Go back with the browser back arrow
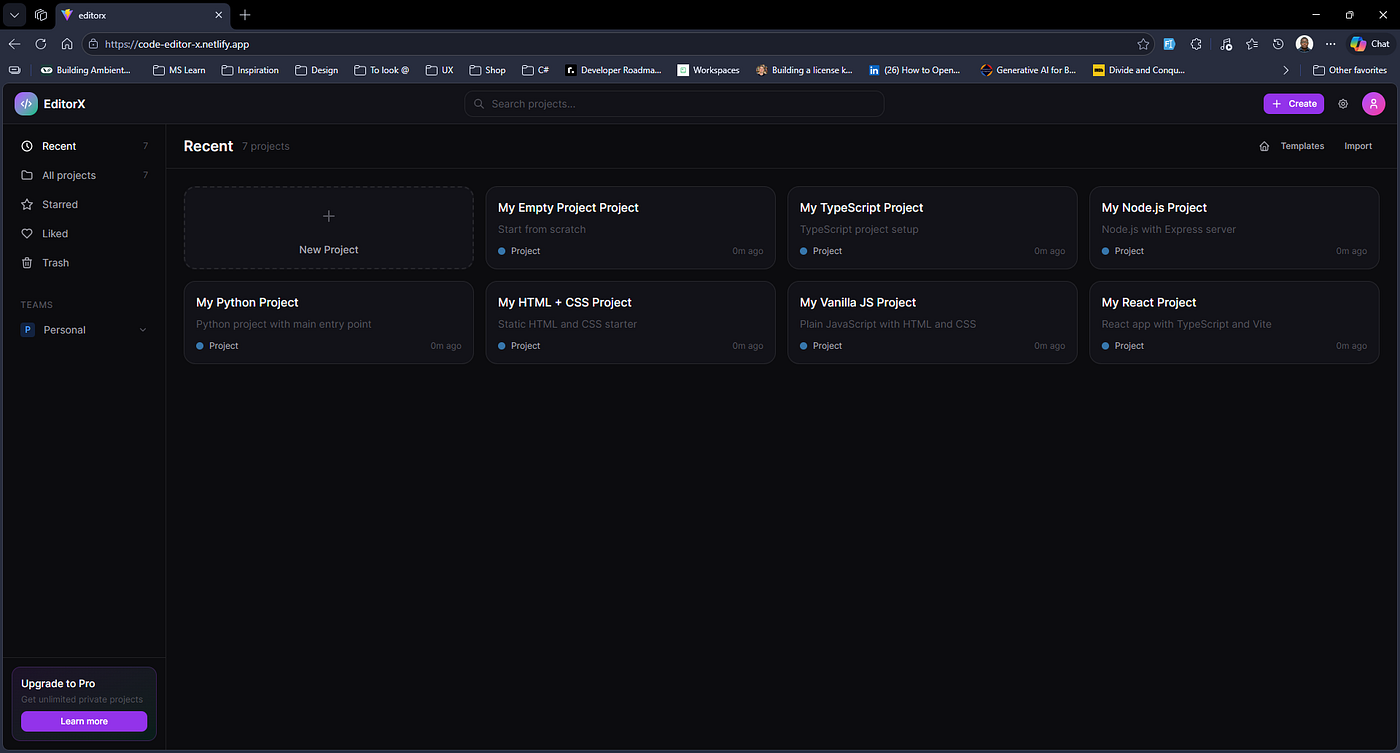The width and height of the screenshot is (1400, 753). point(14,44)
